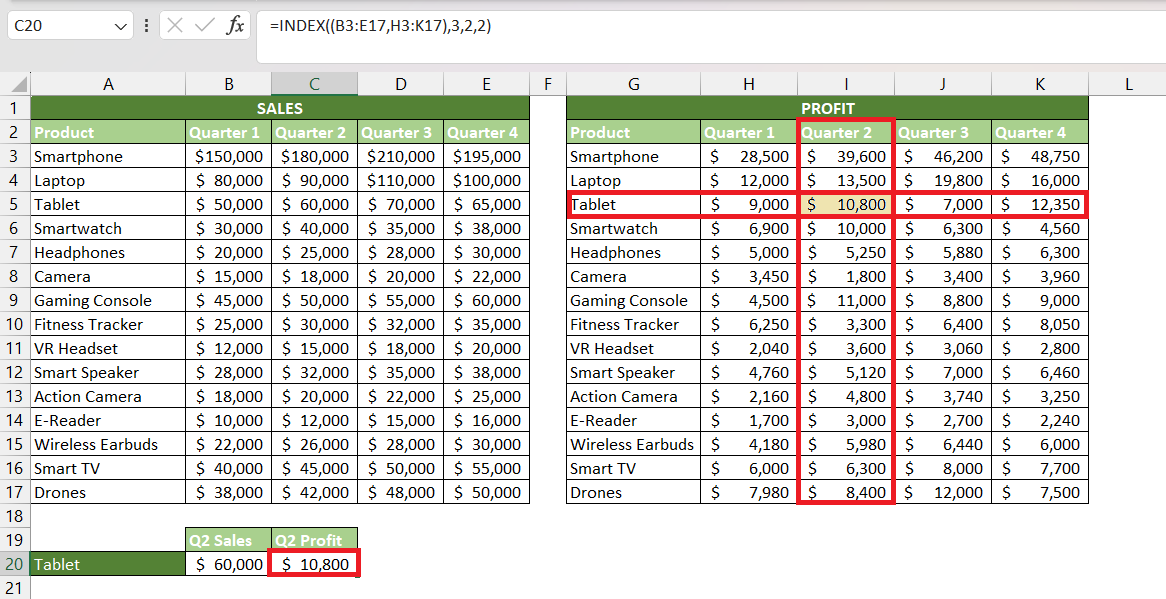Click the Cancel X icon in formula bar
Screen dimensions: 1166x599
click(175, 26)
